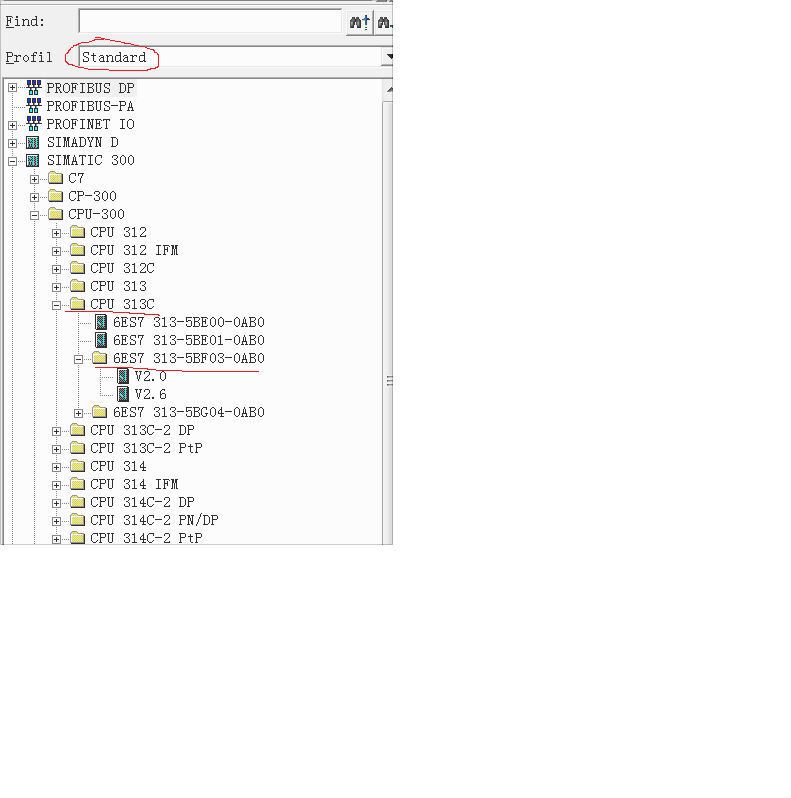Viewport: 791px width, 798px height.
Task: Select module icon for 6ES7 313-5BE01-0AB0
Action: point(101,339)
